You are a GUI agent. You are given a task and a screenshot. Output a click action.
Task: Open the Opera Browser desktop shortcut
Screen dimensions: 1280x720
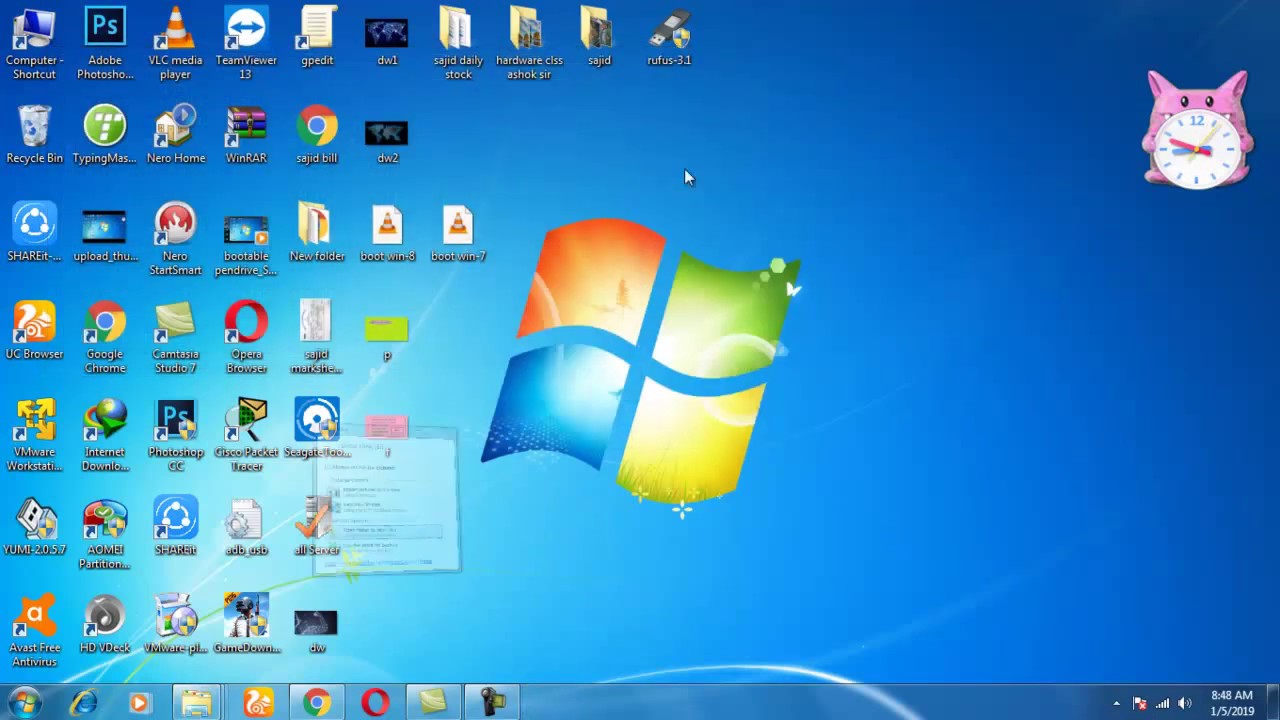[x=246, y=338]
